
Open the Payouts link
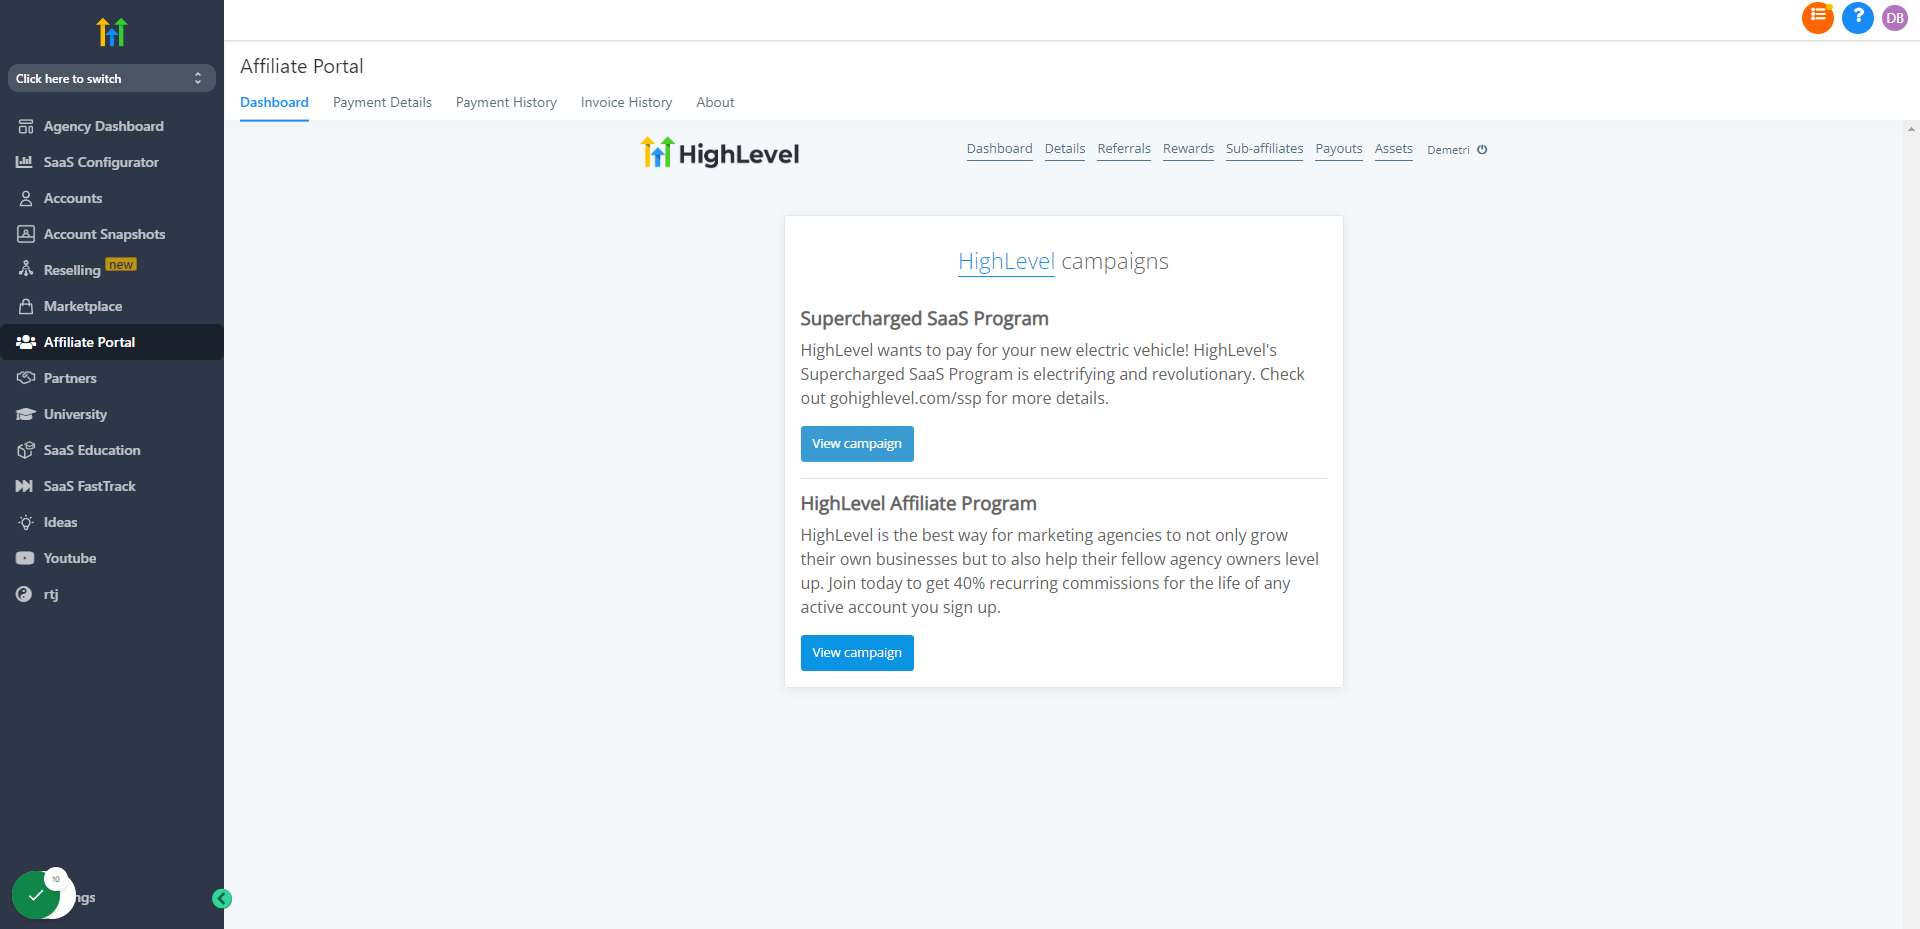point(1339,149)
